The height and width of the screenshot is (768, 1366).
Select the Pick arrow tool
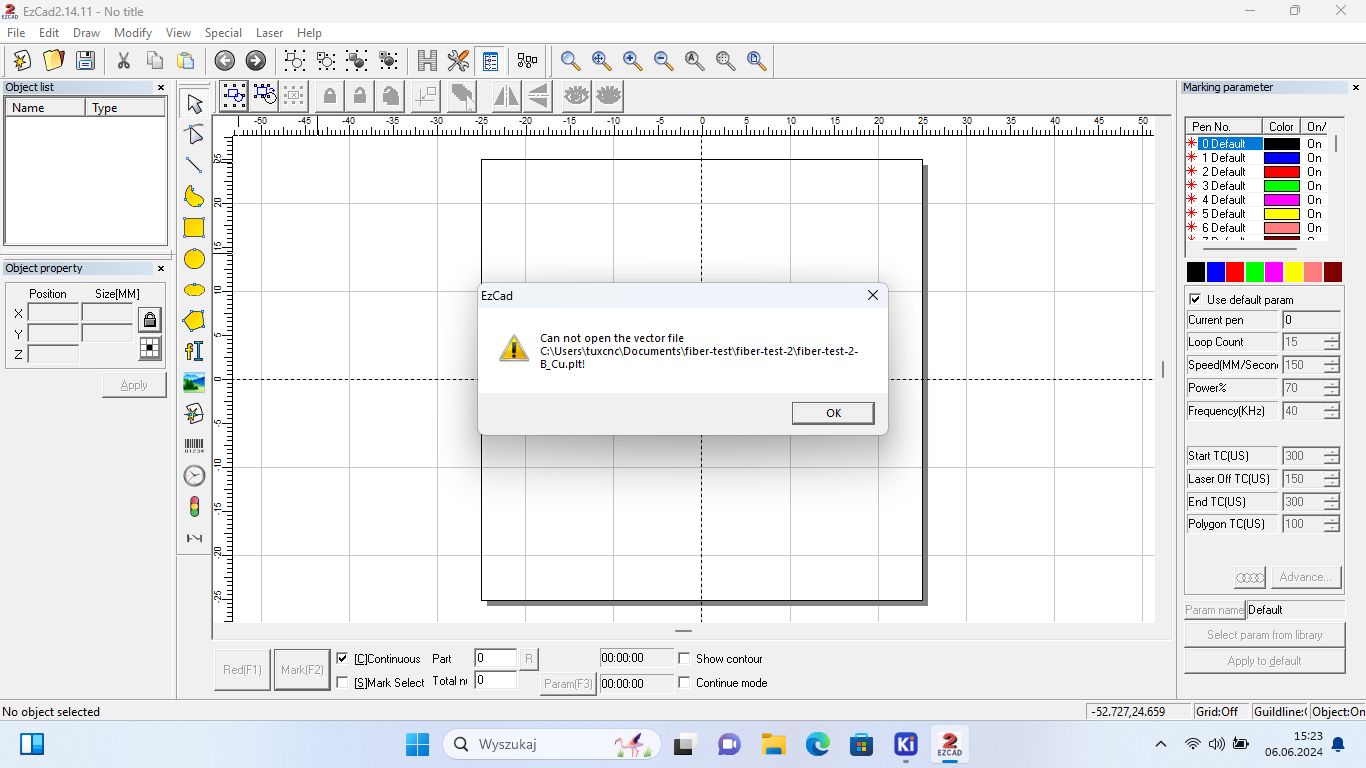[194, 103]
